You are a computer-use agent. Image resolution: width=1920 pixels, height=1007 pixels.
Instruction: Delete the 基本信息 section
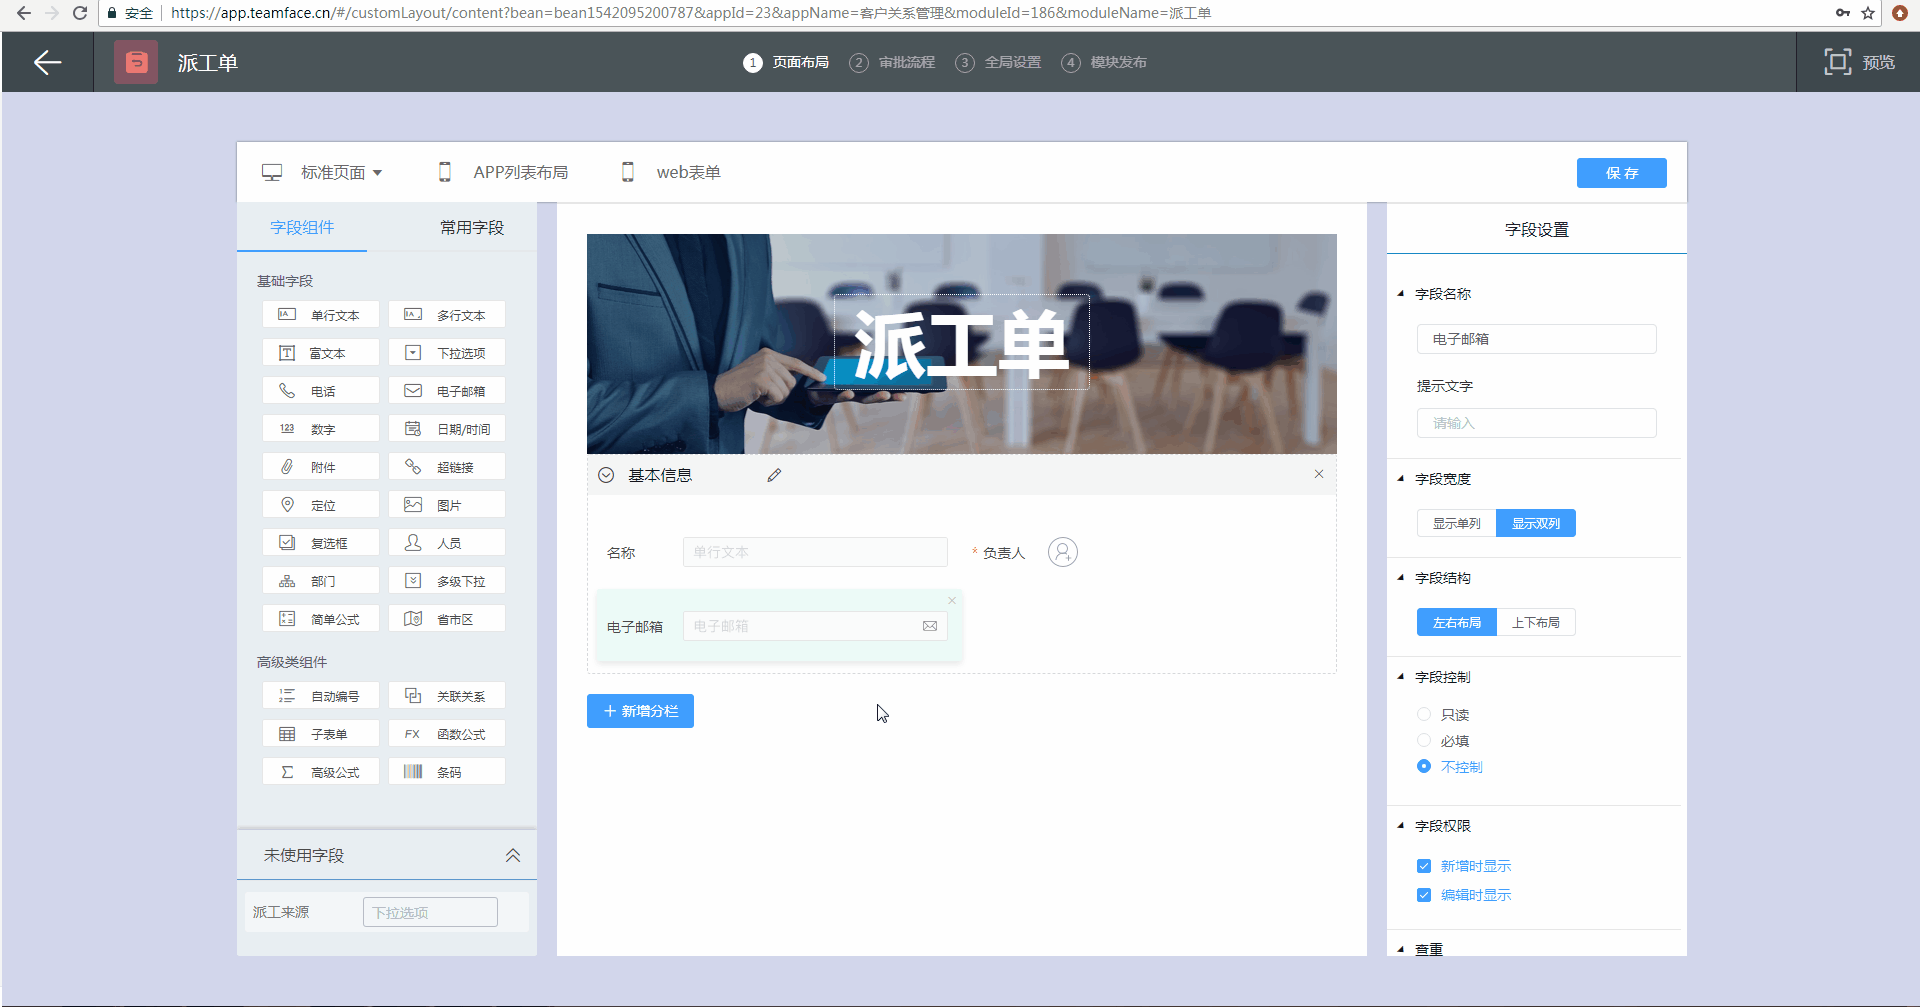[x=1319, y=474]
